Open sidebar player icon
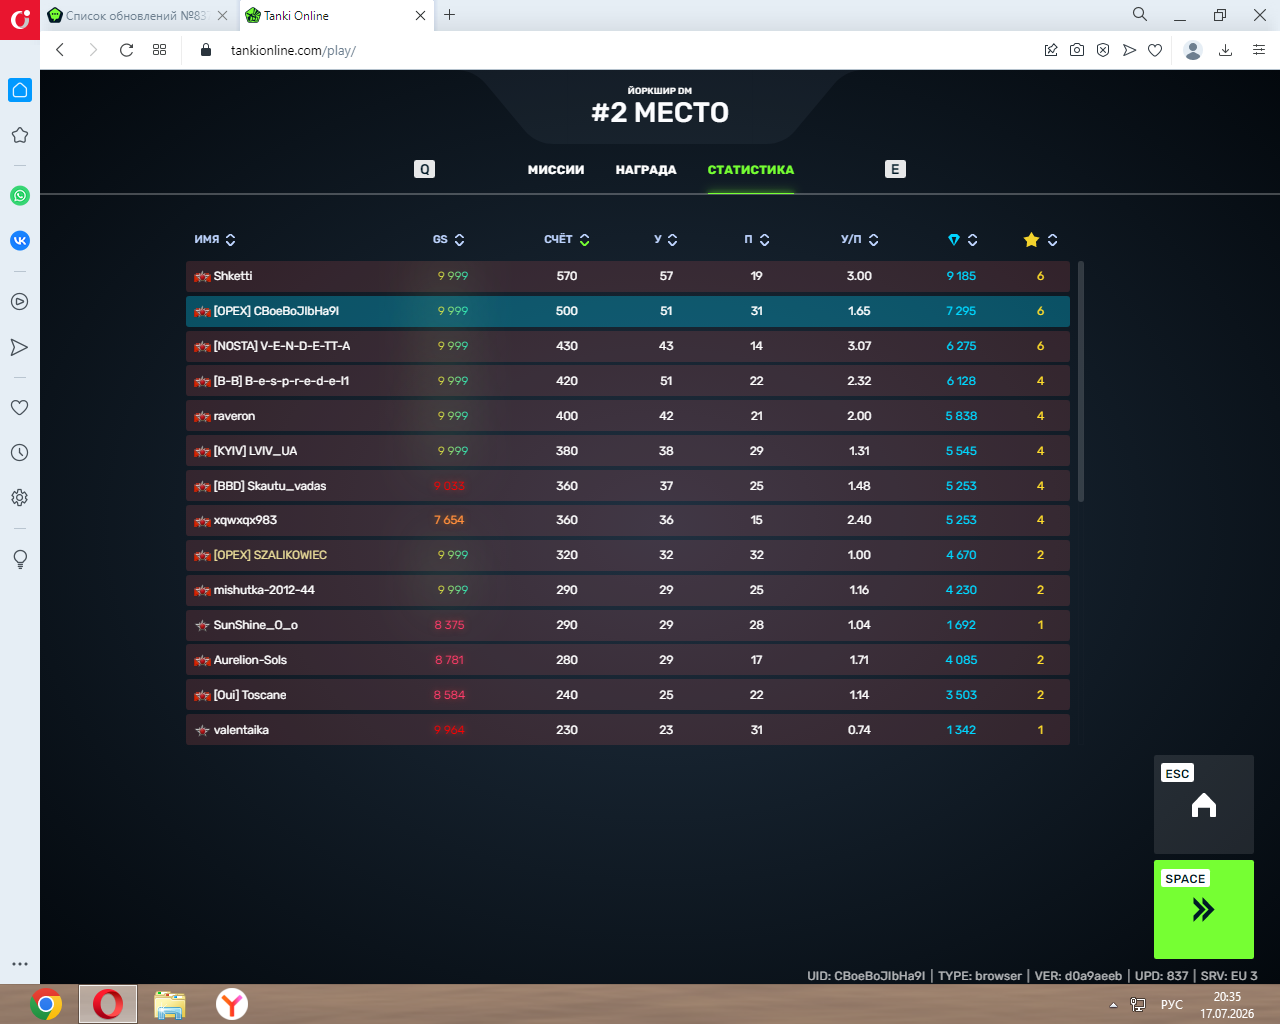The width and height of the screenshot is (1280, 1024). [20, 302]
